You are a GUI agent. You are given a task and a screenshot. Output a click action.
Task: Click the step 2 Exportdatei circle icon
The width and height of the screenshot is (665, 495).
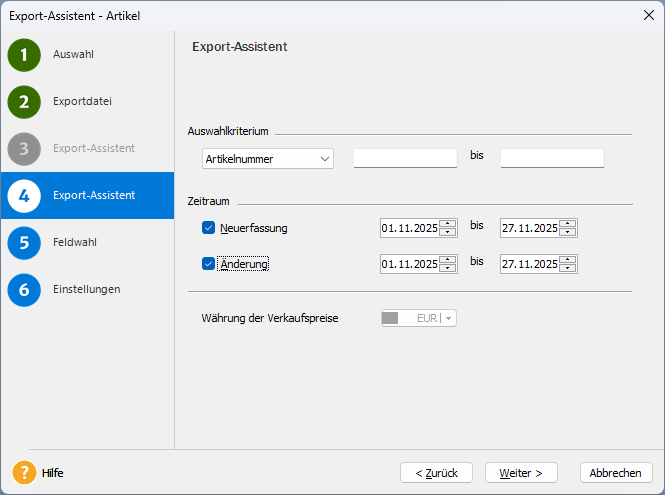tap(24, 102)
